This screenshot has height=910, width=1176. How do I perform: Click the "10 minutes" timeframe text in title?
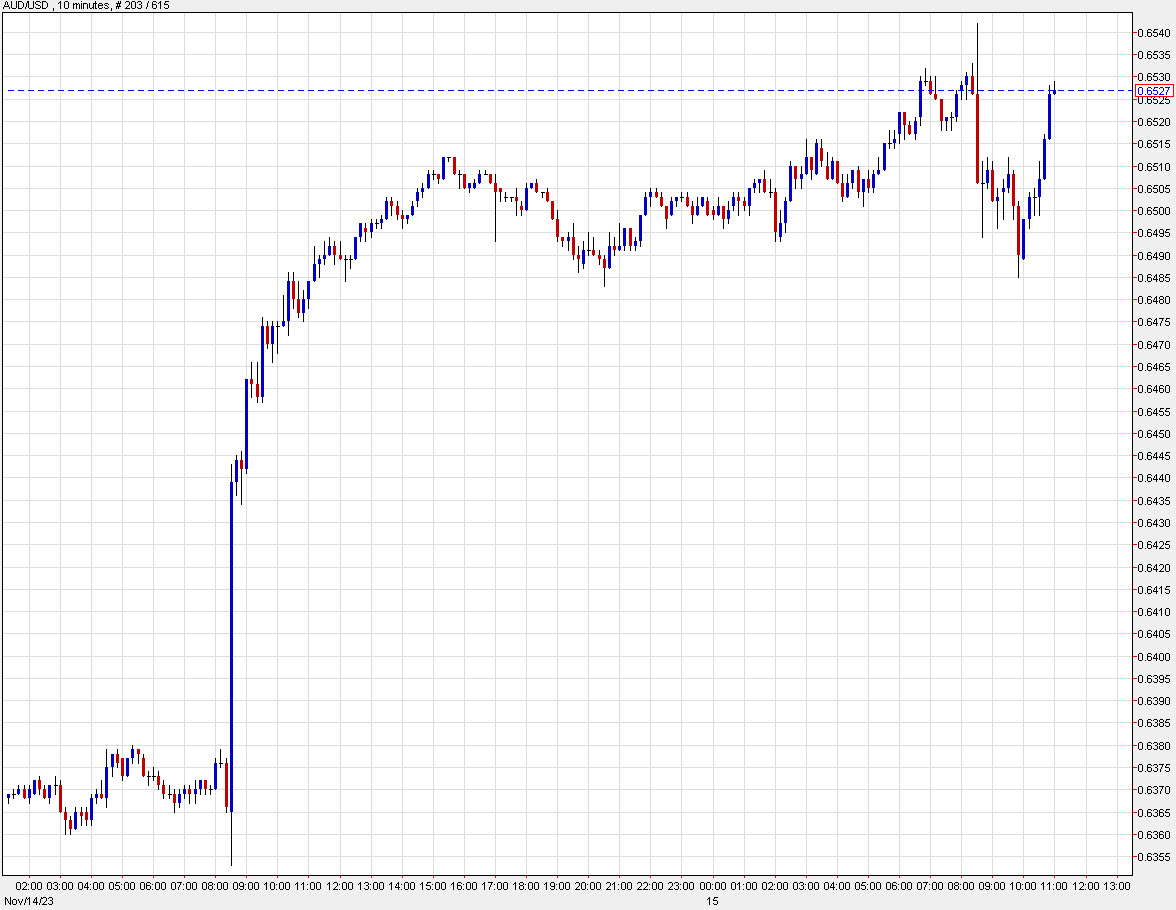coord(79,7)
